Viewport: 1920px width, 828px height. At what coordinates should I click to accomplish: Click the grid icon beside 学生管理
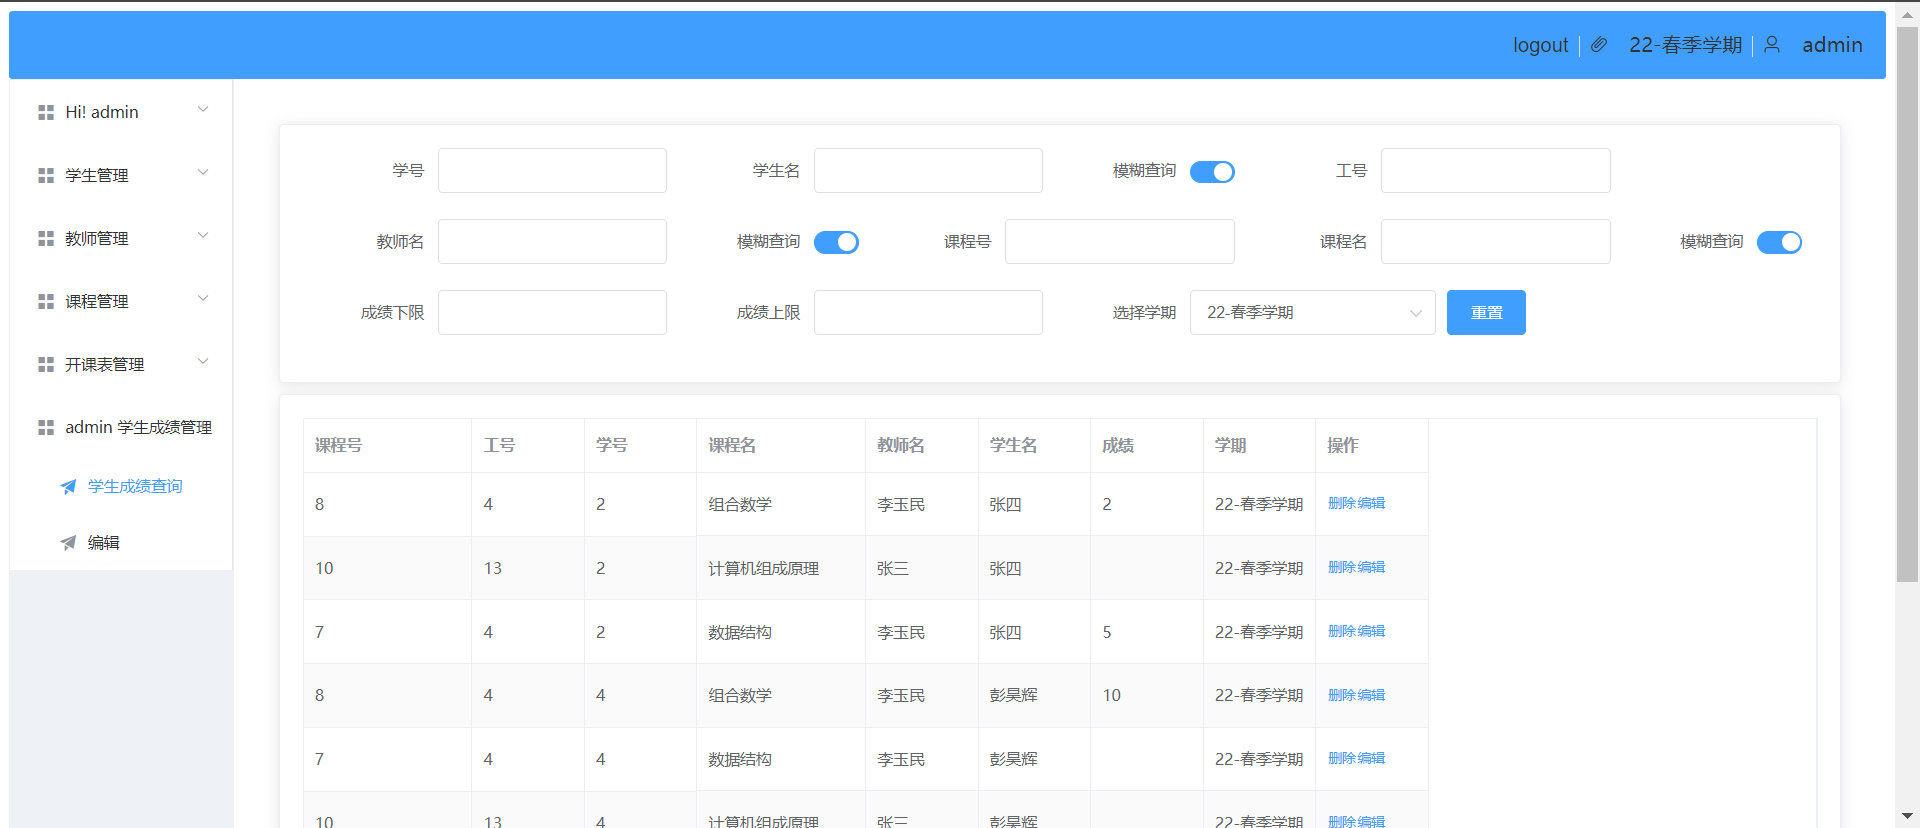pyautogui.click(x=46, y=176)
